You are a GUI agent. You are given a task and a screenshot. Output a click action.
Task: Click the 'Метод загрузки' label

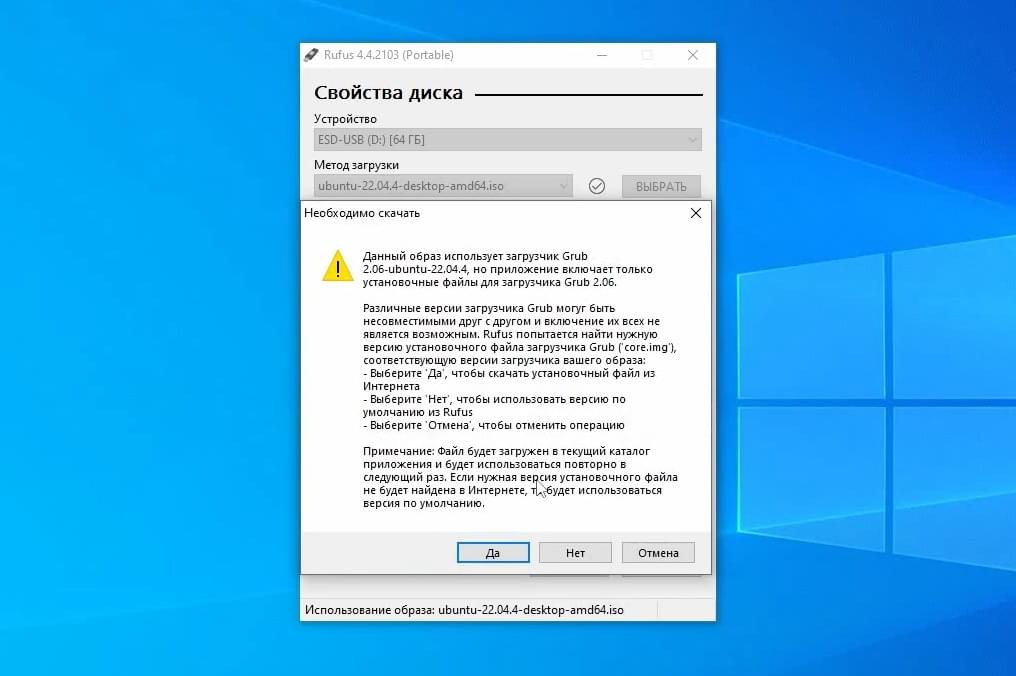[x=356, y=165]
